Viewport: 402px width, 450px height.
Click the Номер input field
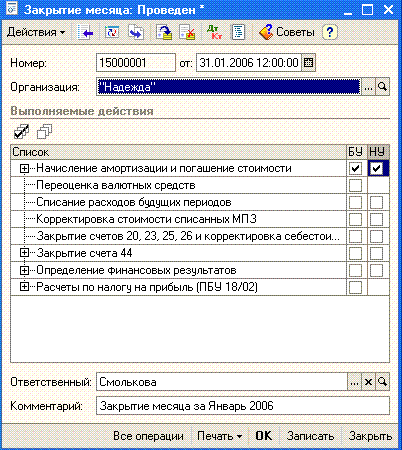[x=136, y=63]
